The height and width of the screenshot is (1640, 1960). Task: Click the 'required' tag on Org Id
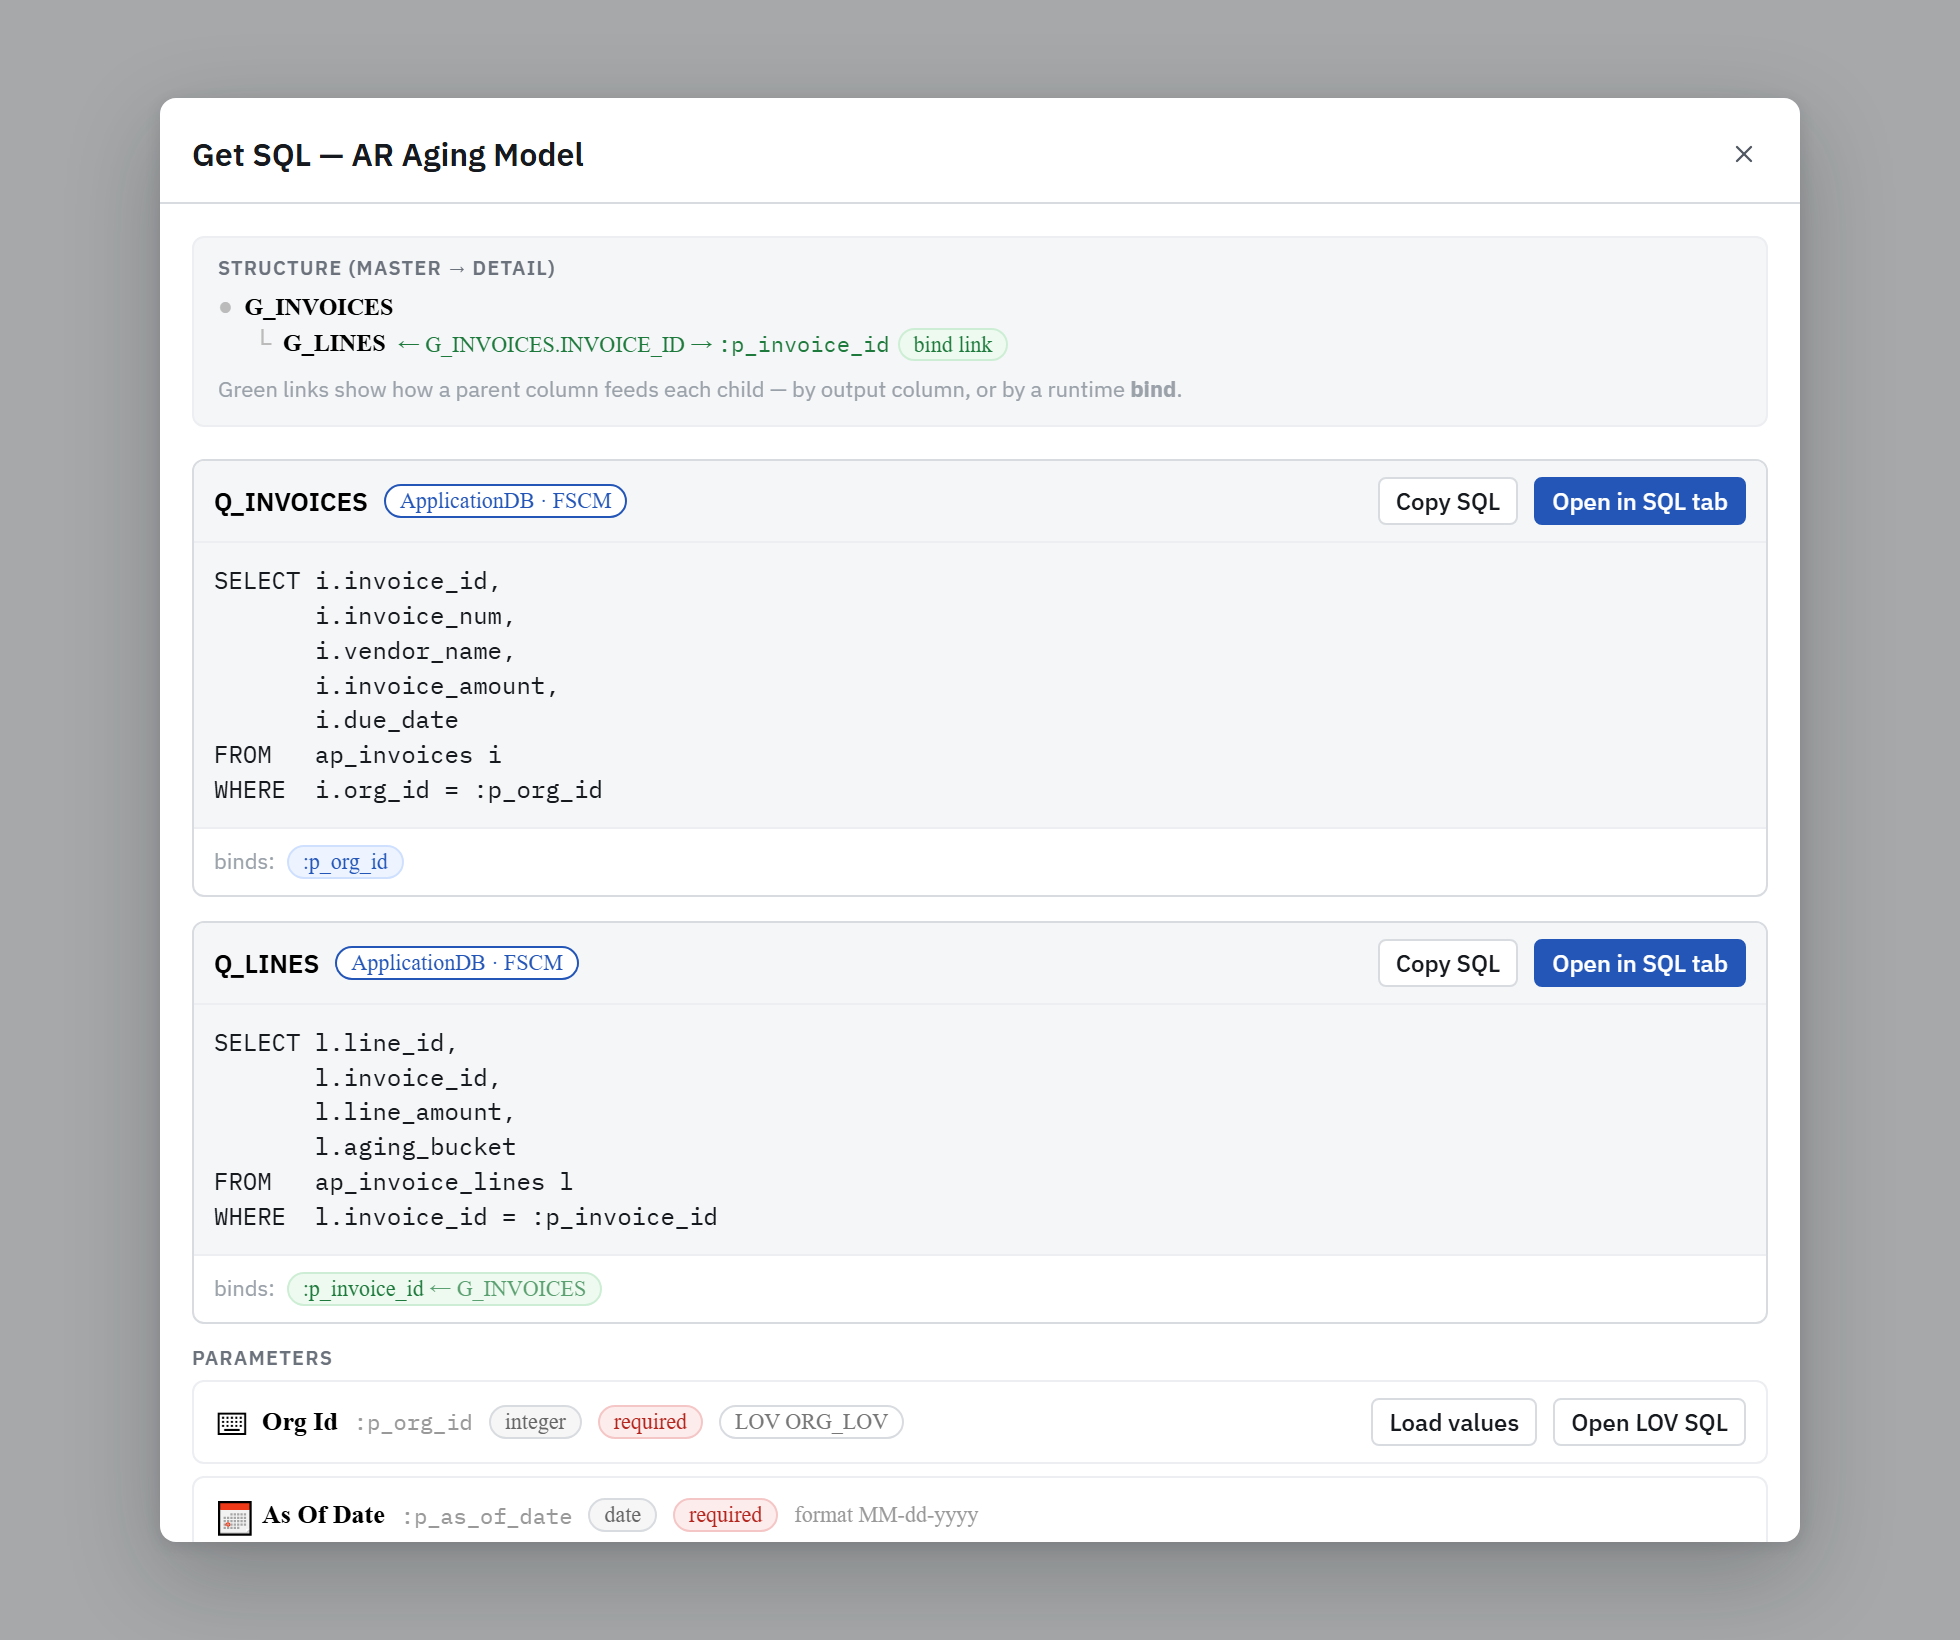[x=650, y=1422]
